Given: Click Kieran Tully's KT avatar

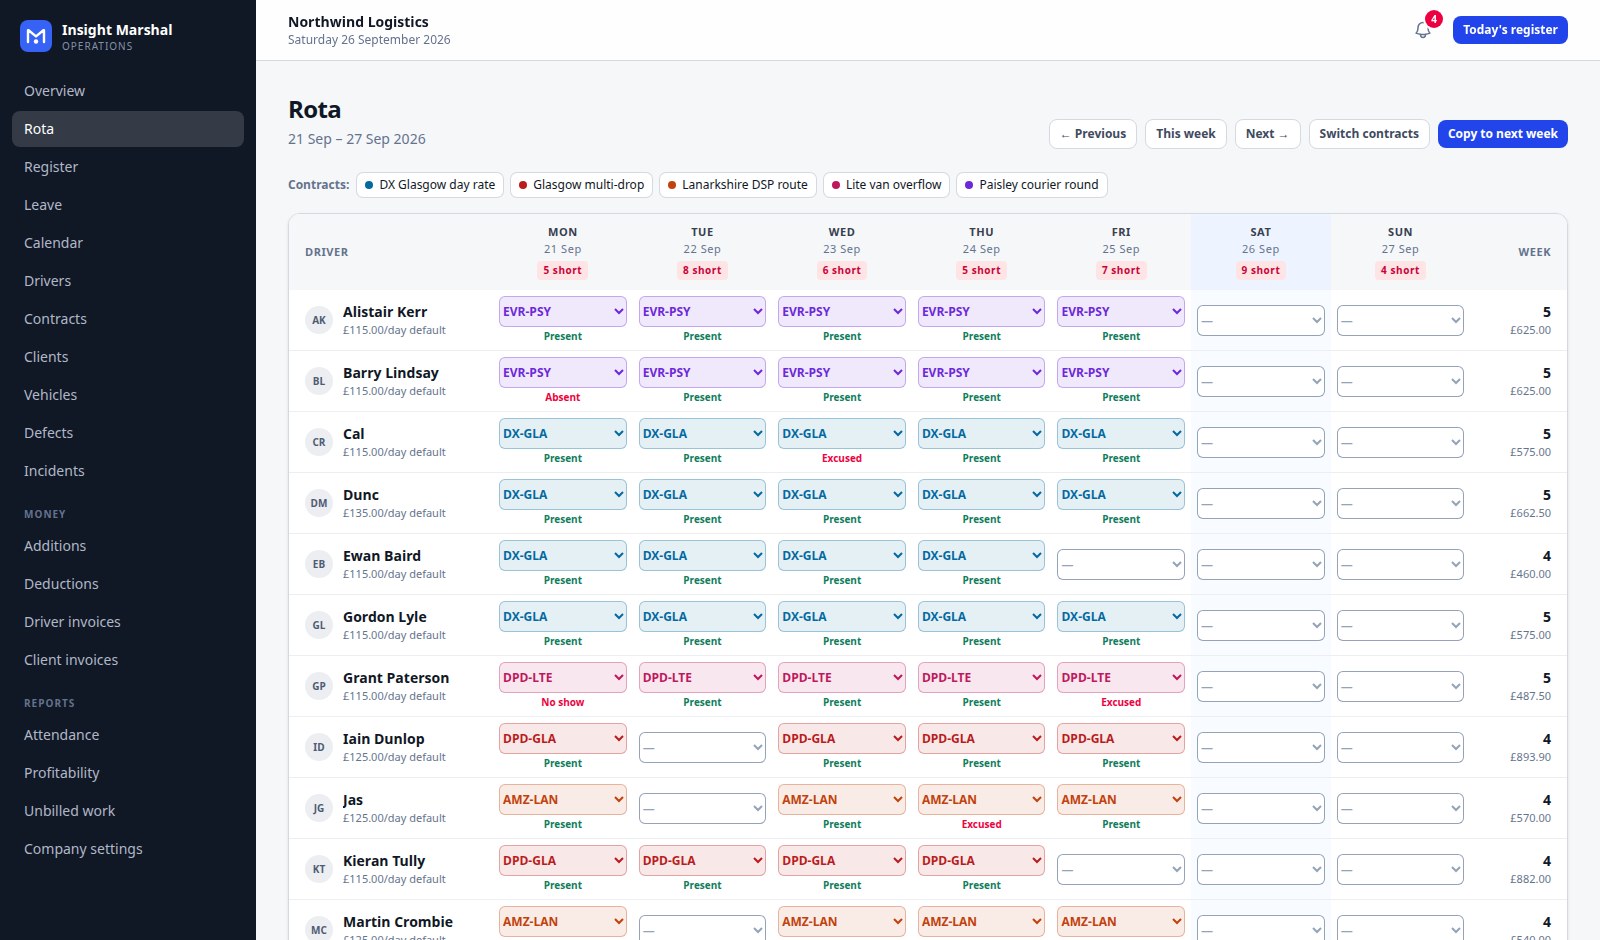Looking at the screenshot, I should tap(319, 869).
